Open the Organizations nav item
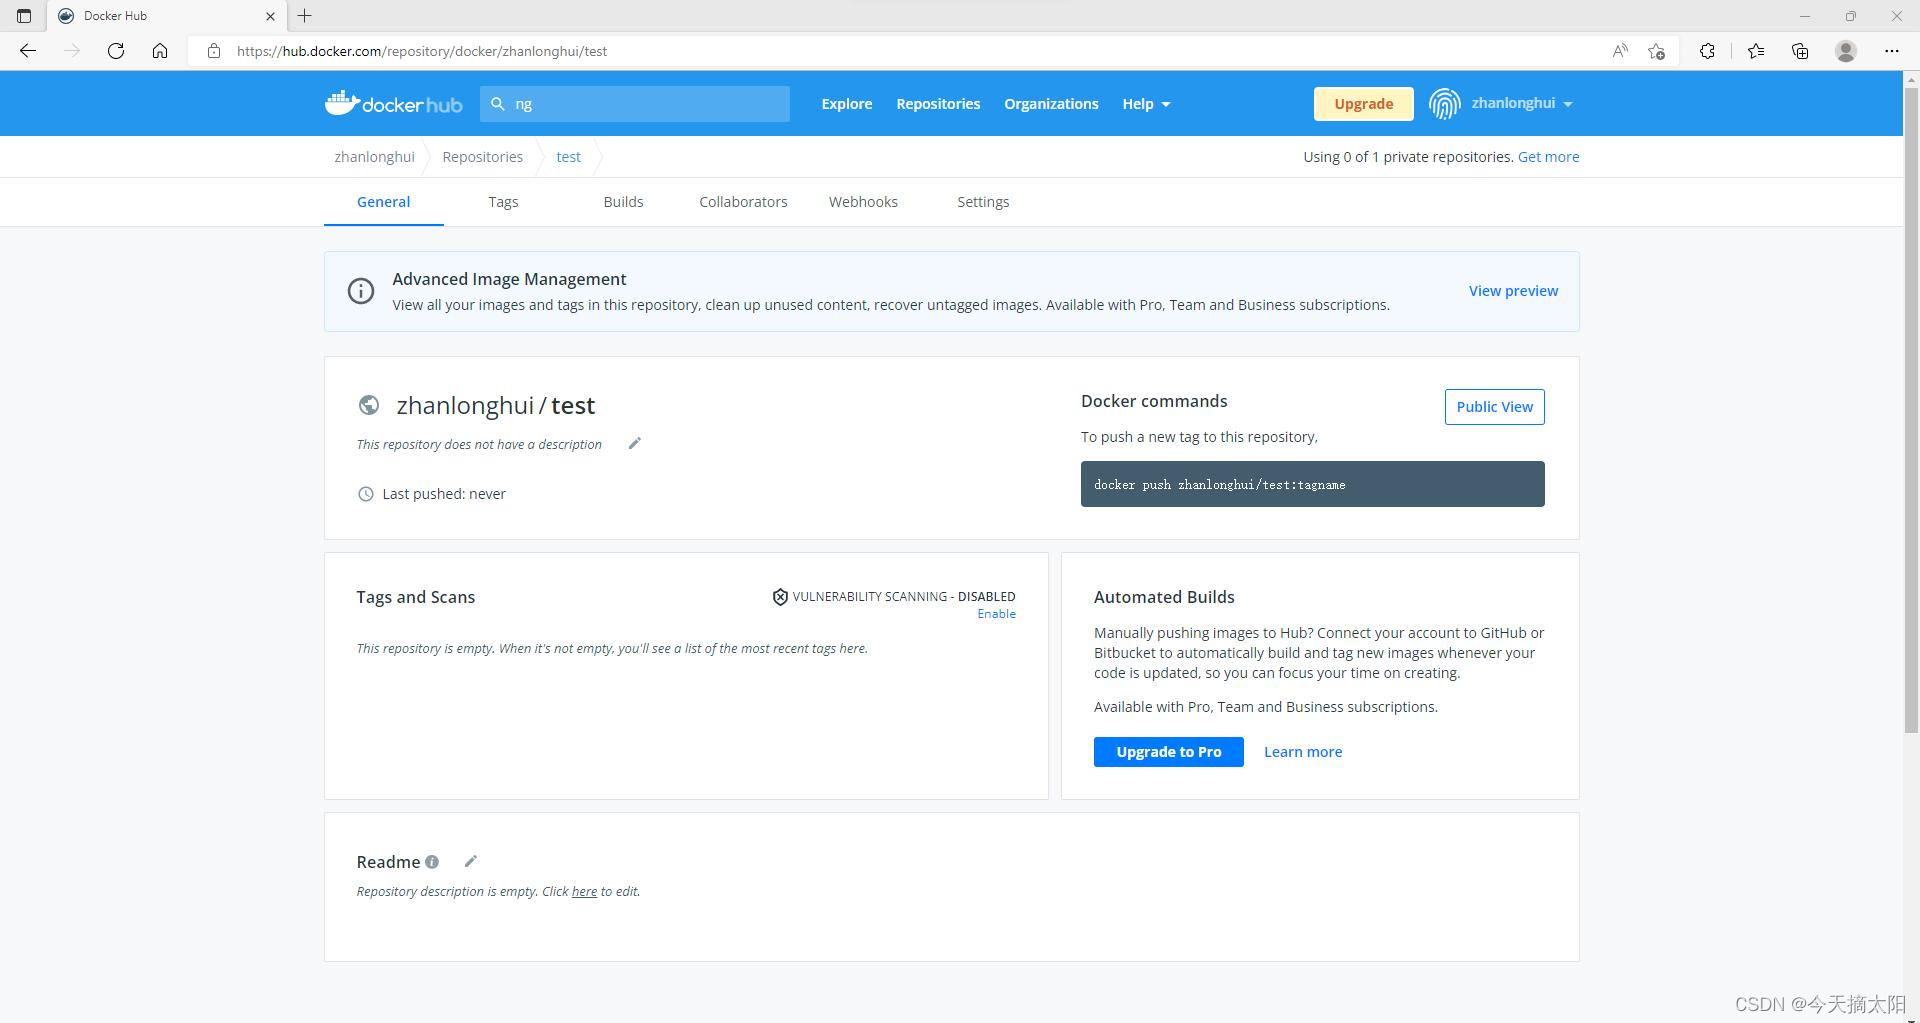The image size is (1920, 1023). [1051, 104]
